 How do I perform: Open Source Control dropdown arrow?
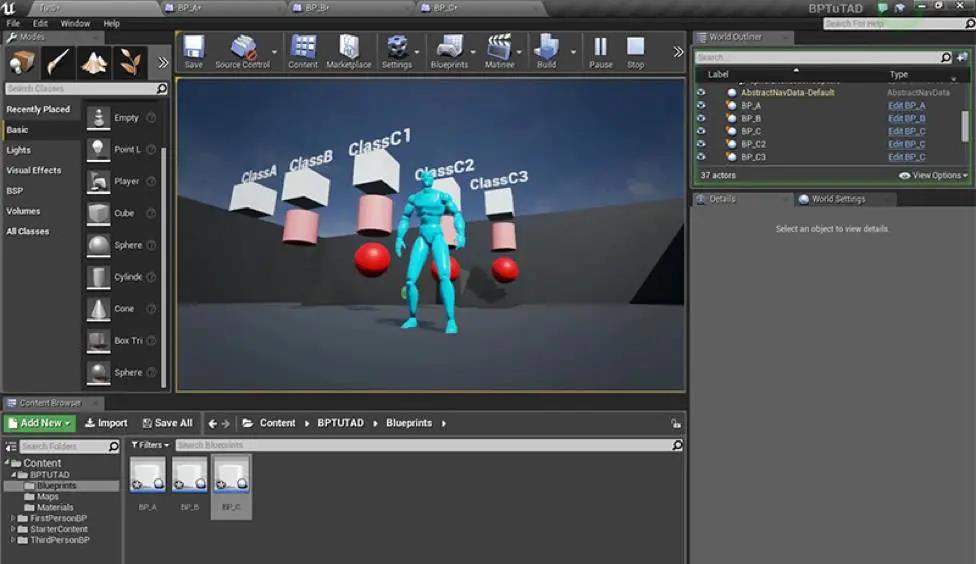click(275, 52)
